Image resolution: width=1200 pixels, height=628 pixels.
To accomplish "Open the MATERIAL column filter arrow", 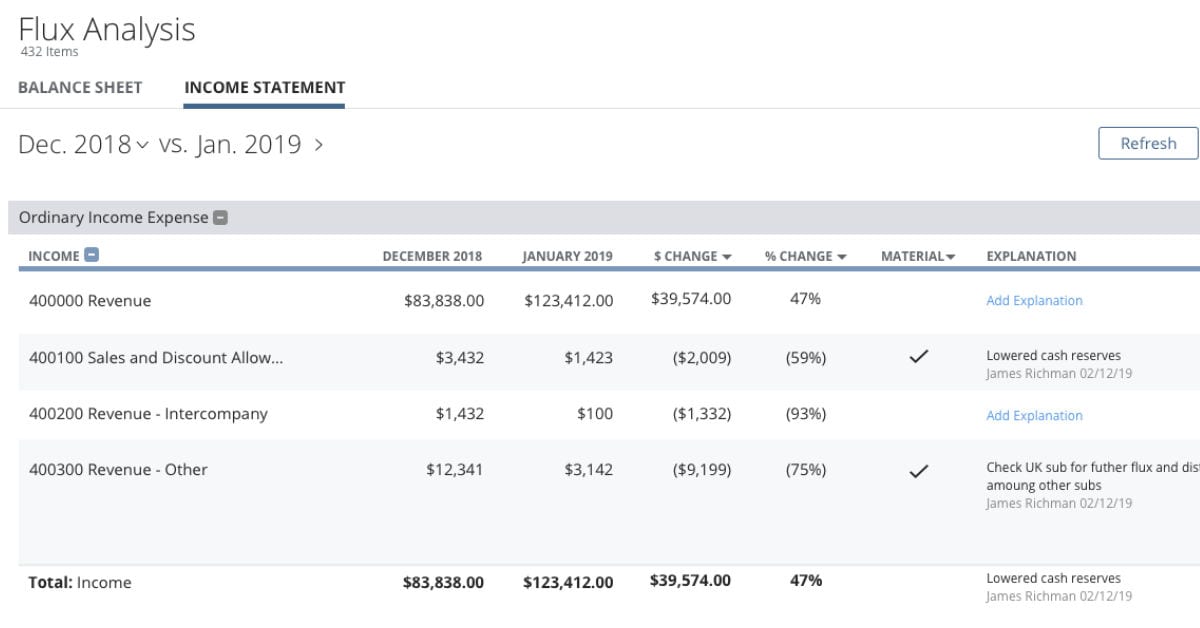I will point(950,257).
